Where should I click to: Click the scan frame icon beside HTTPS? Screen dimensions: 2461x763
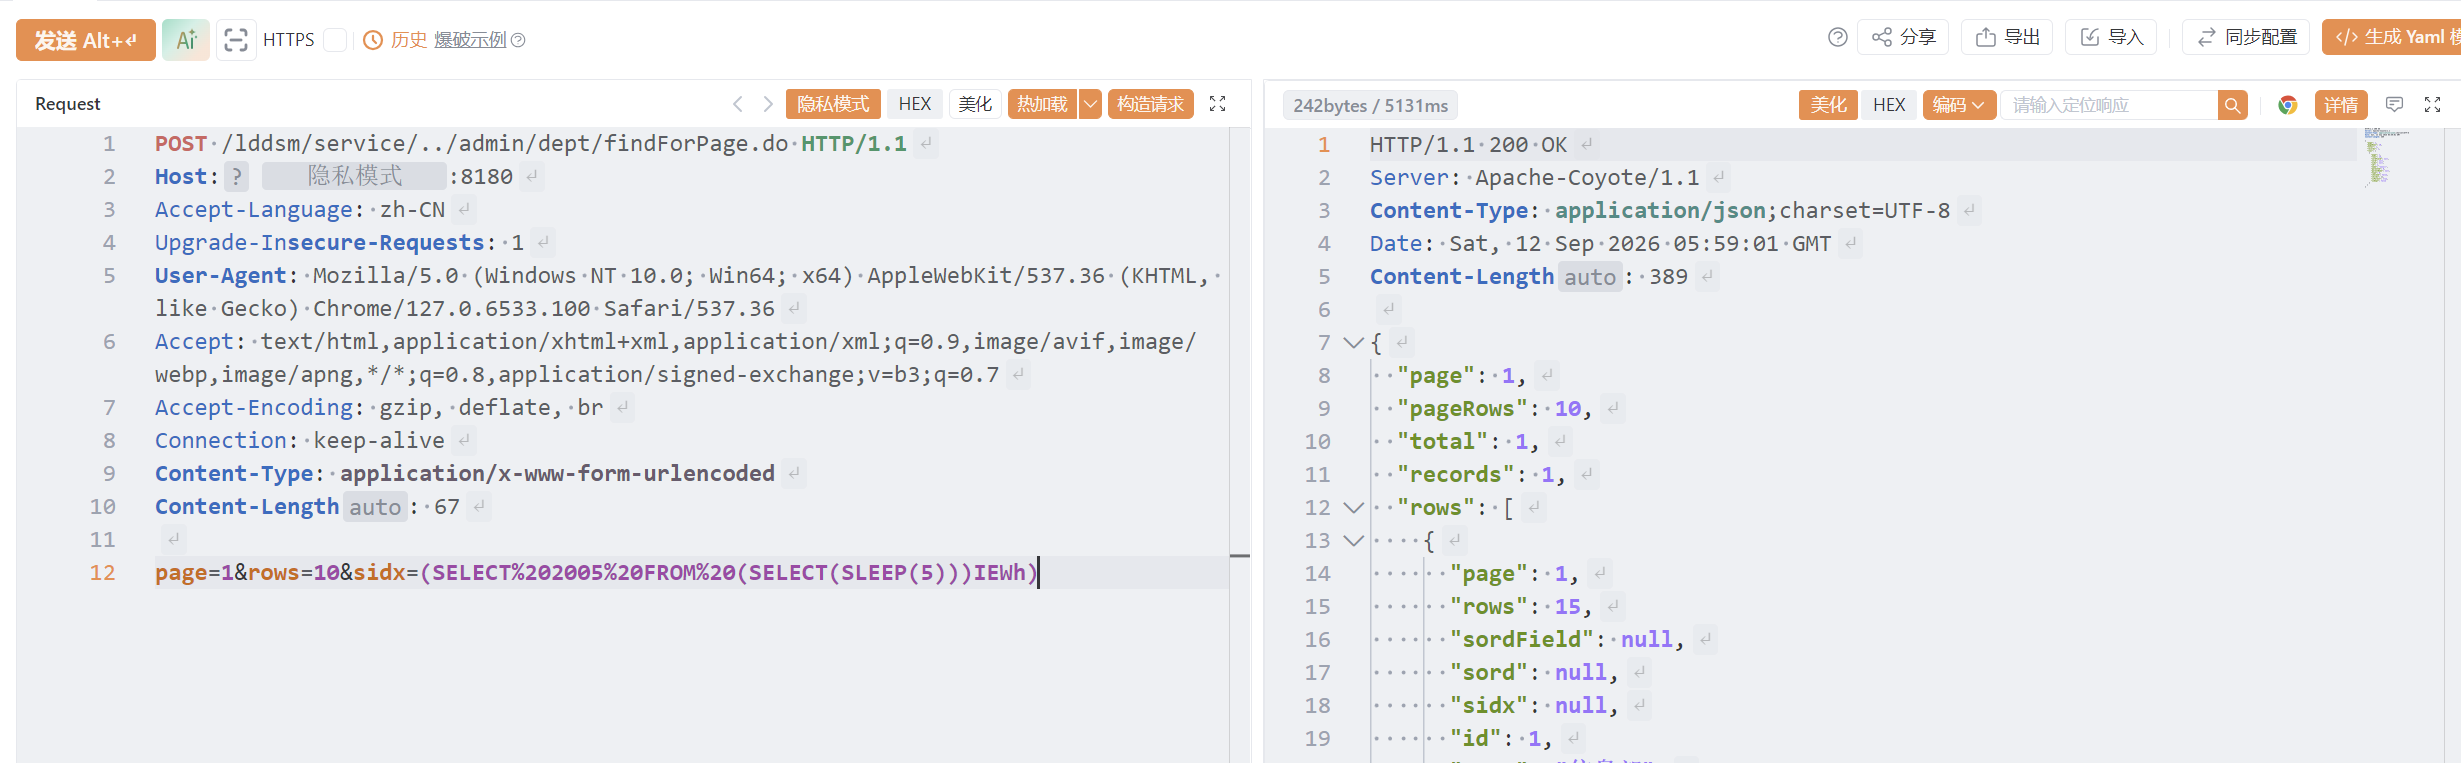click(236, 40)
